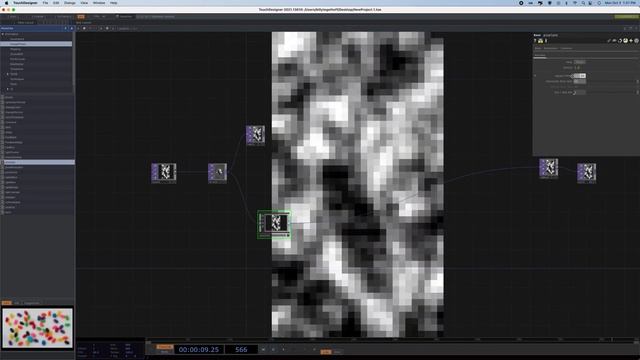Open the TouchDesigner application menu
640x360 pixels.
pyautogui.click(x=25, y=3)
